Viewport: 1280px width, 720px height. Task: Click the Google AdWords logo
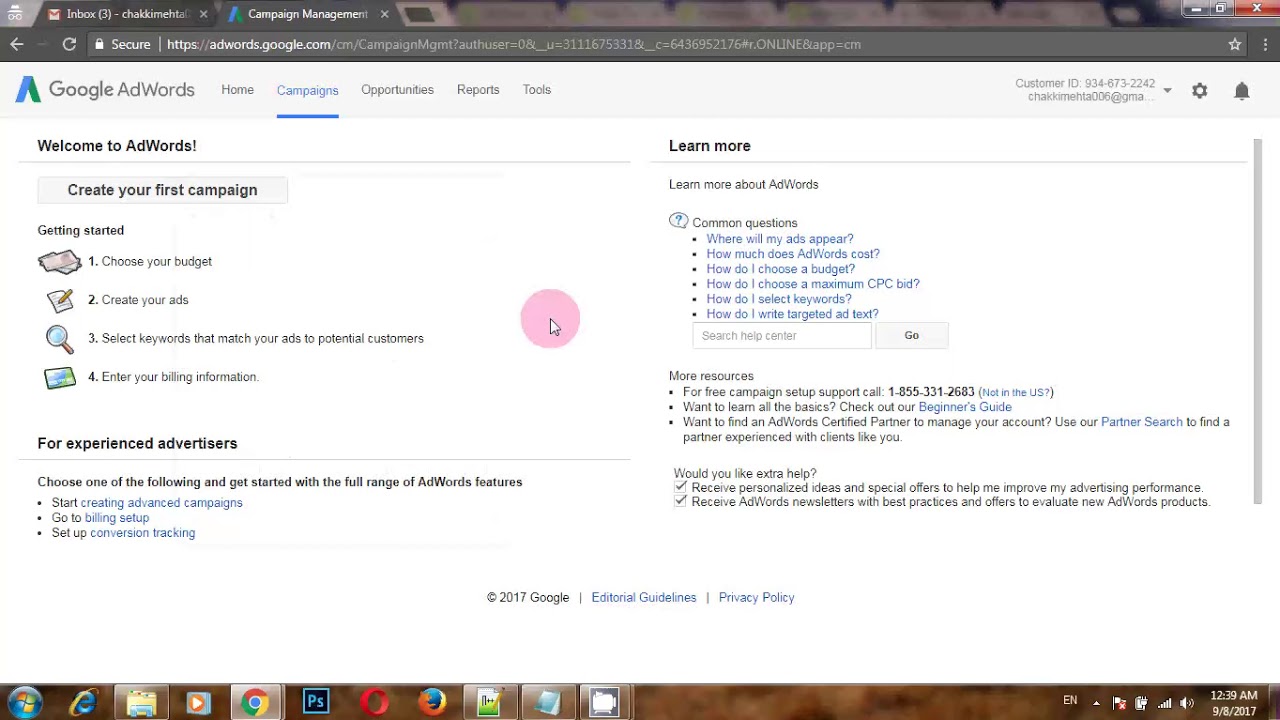[x=105, y=90]
